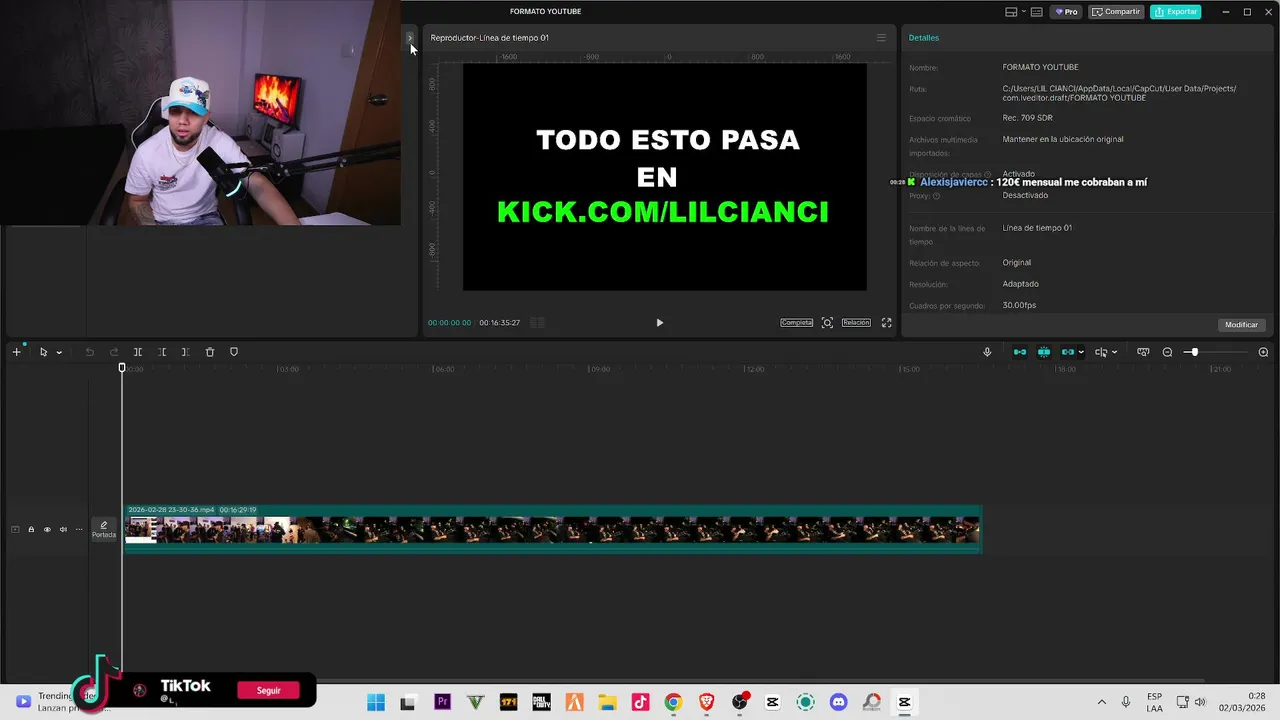1280x720 pixels.
Task: Click the microphone record voiceover icon
Action: pyautogui.click(x=987, y=352)
